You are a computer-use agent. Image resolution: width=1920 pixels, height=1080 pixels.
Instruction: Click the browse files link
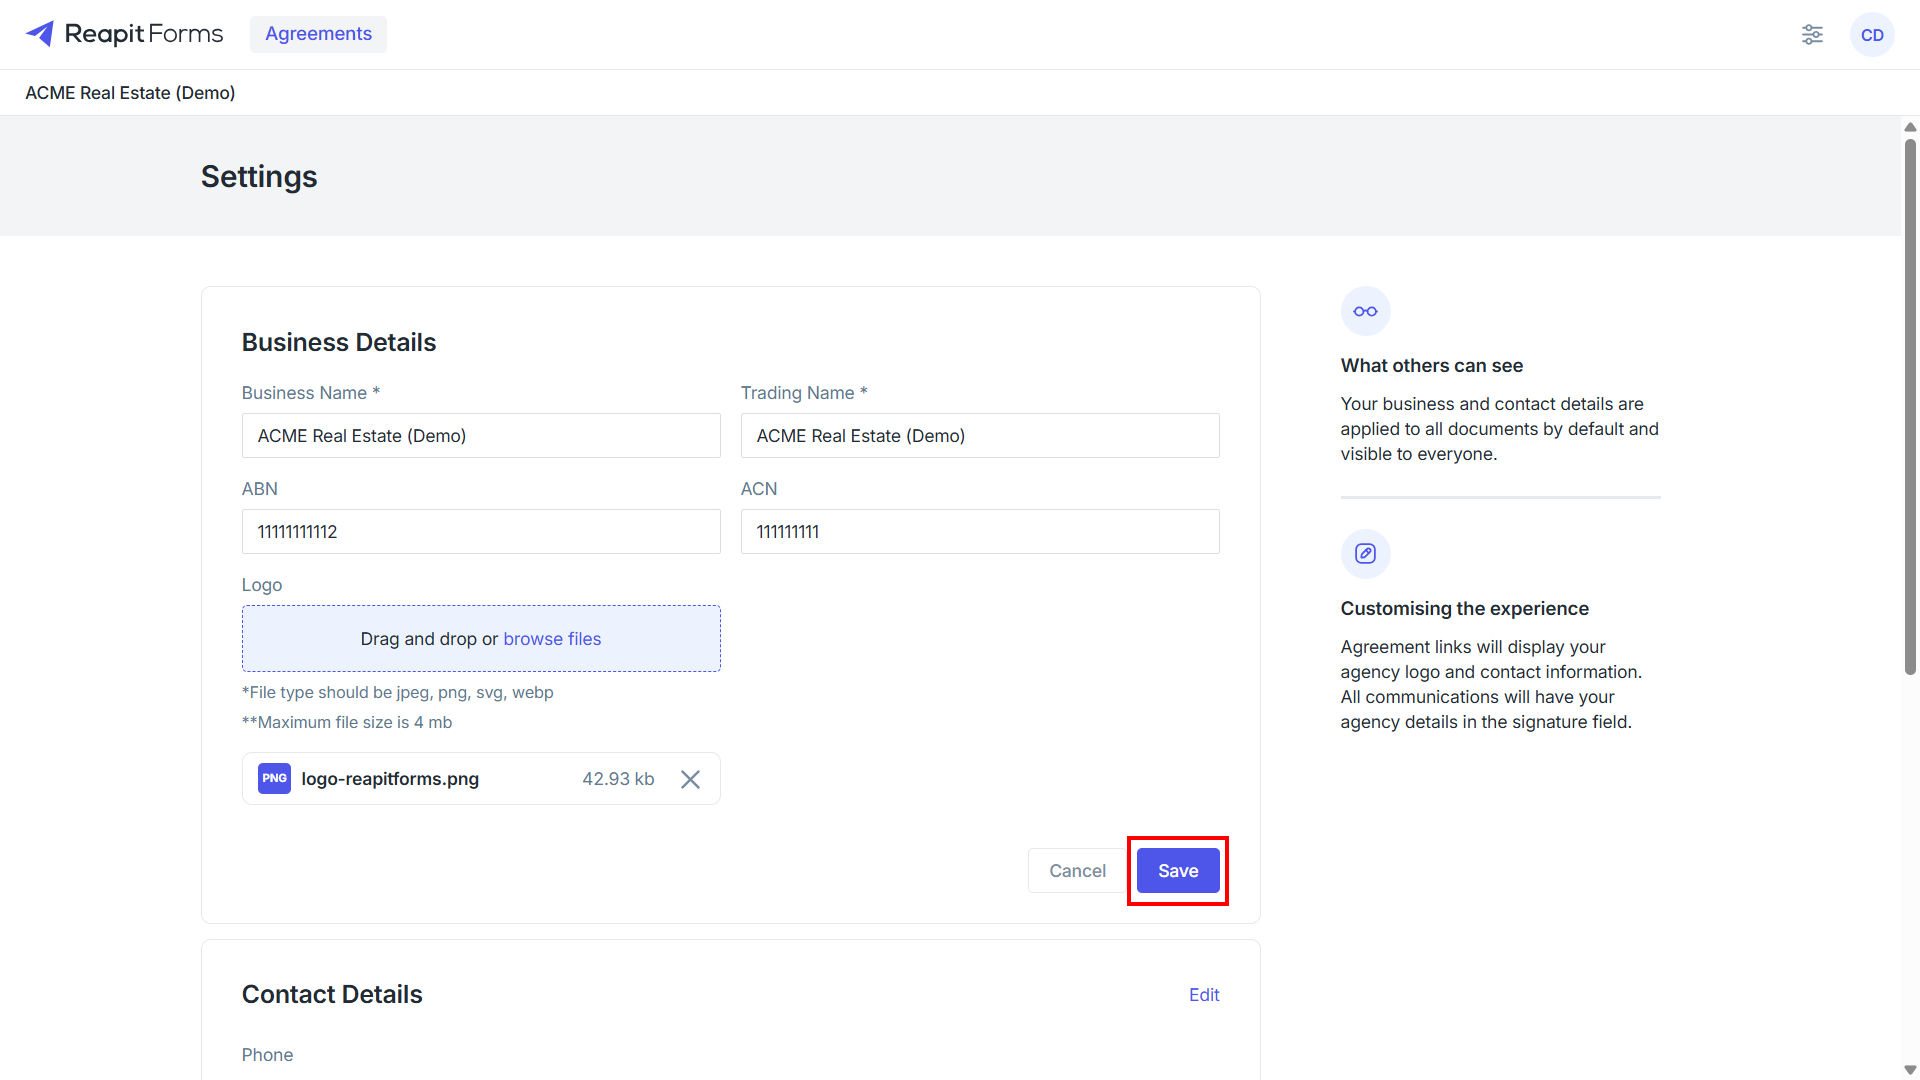click(x=552, y=639)
